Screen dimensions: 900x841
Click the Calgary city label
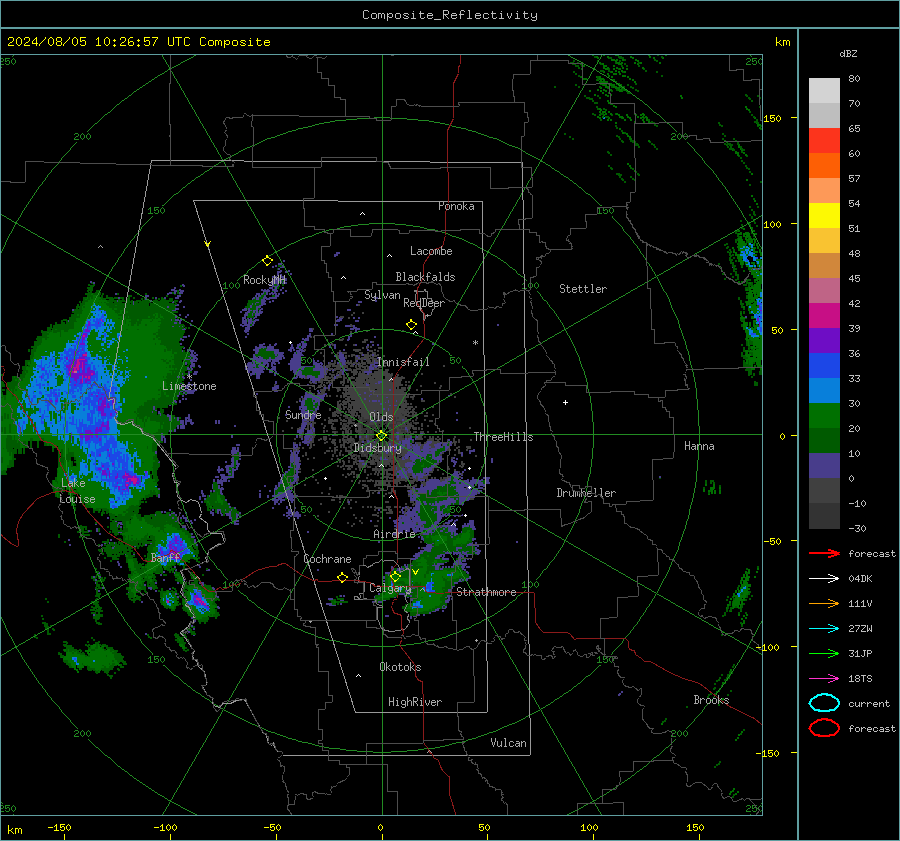tap(390, 588)
